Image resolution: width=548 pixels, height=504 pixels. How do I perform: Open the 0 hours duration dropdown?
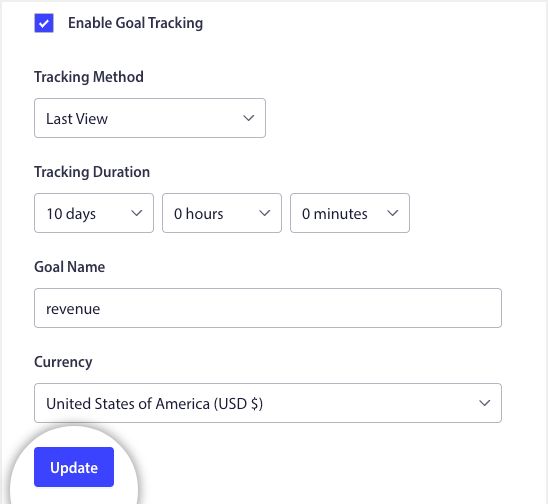coord(222,213)
